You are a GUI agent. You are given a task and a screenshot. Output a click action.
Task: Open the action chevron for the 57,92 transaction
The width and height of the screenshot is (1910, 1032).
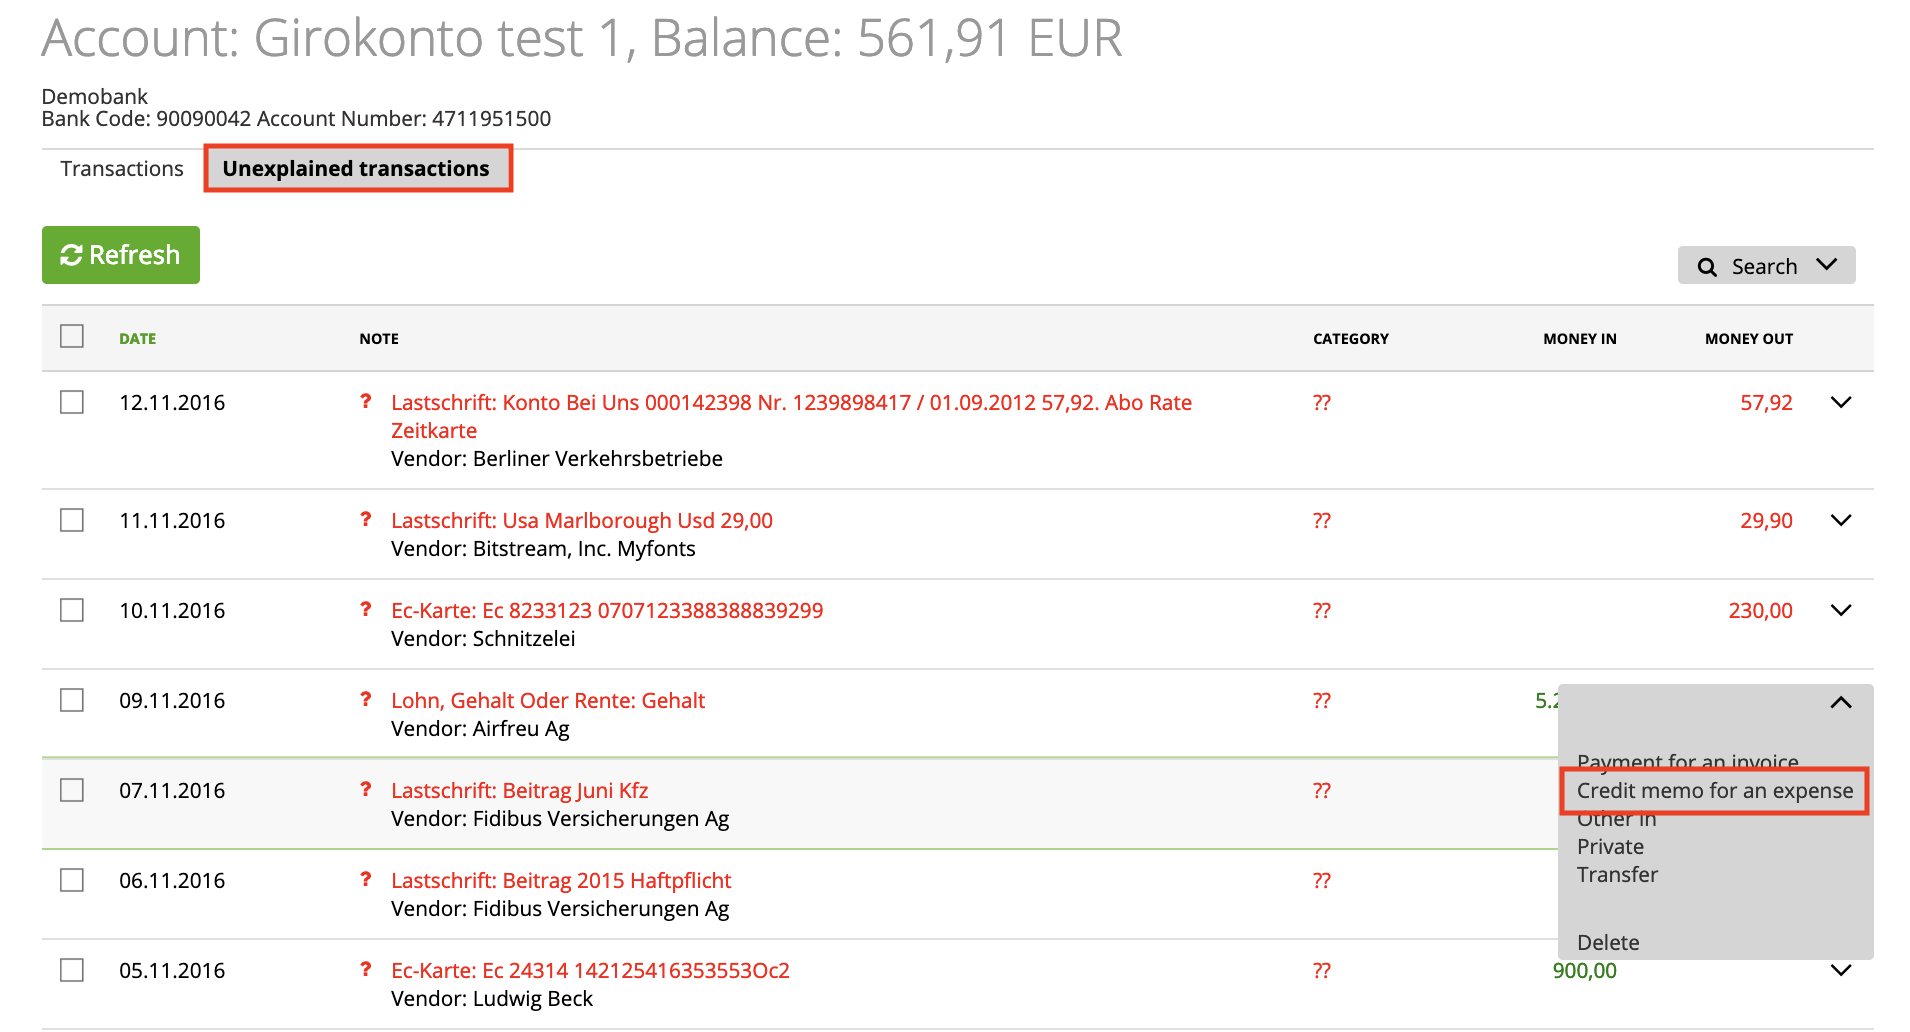coord(1840,402)
